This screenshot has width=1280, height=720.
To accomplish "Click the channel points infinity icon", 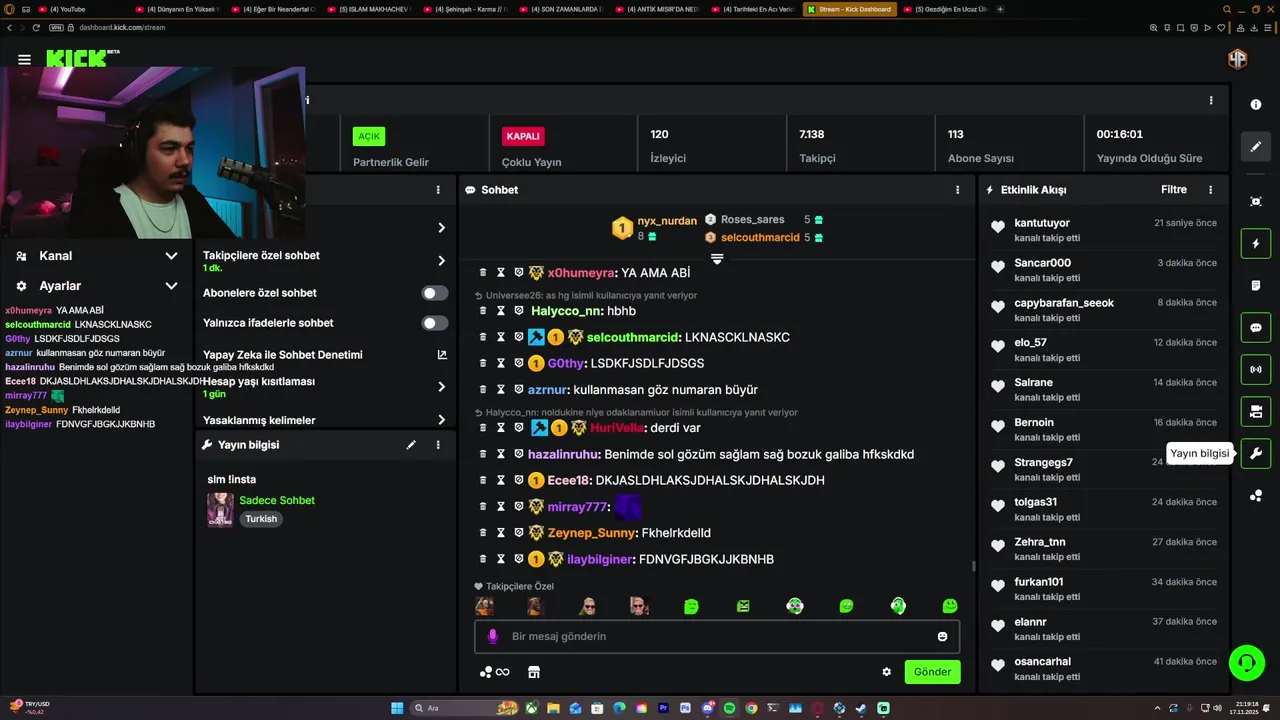I will 495,672.
